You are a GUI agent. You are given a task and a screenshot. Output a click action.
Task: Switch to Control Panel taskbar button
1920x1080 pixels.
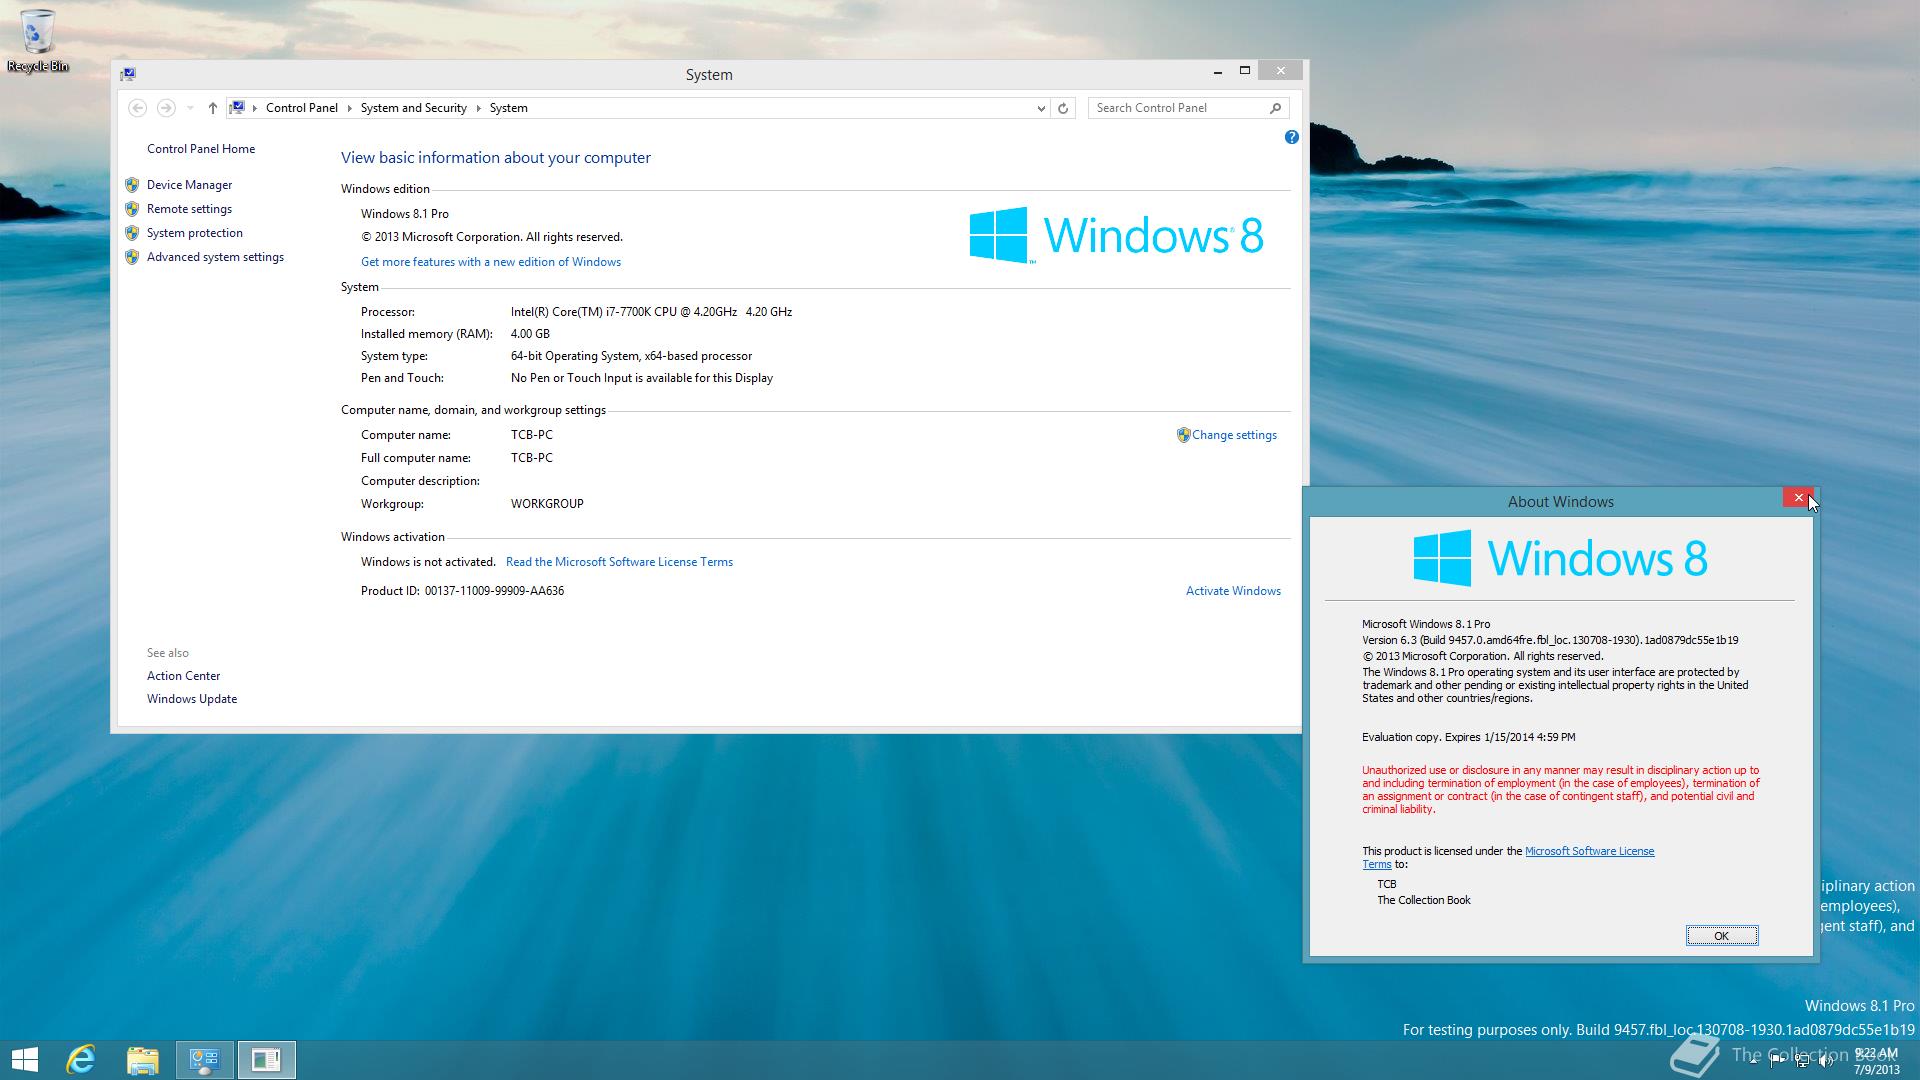click(x=205, y=1060)
